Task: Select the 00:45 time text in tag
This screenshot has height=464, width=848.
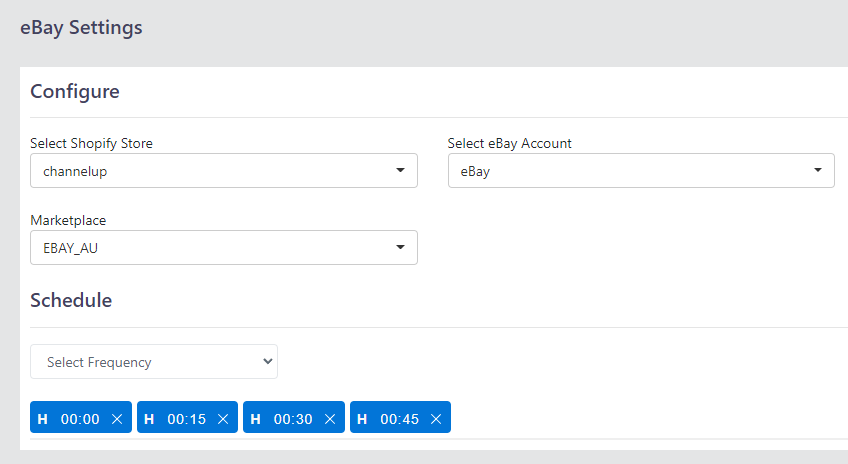Action: click(x=400, y=419)
